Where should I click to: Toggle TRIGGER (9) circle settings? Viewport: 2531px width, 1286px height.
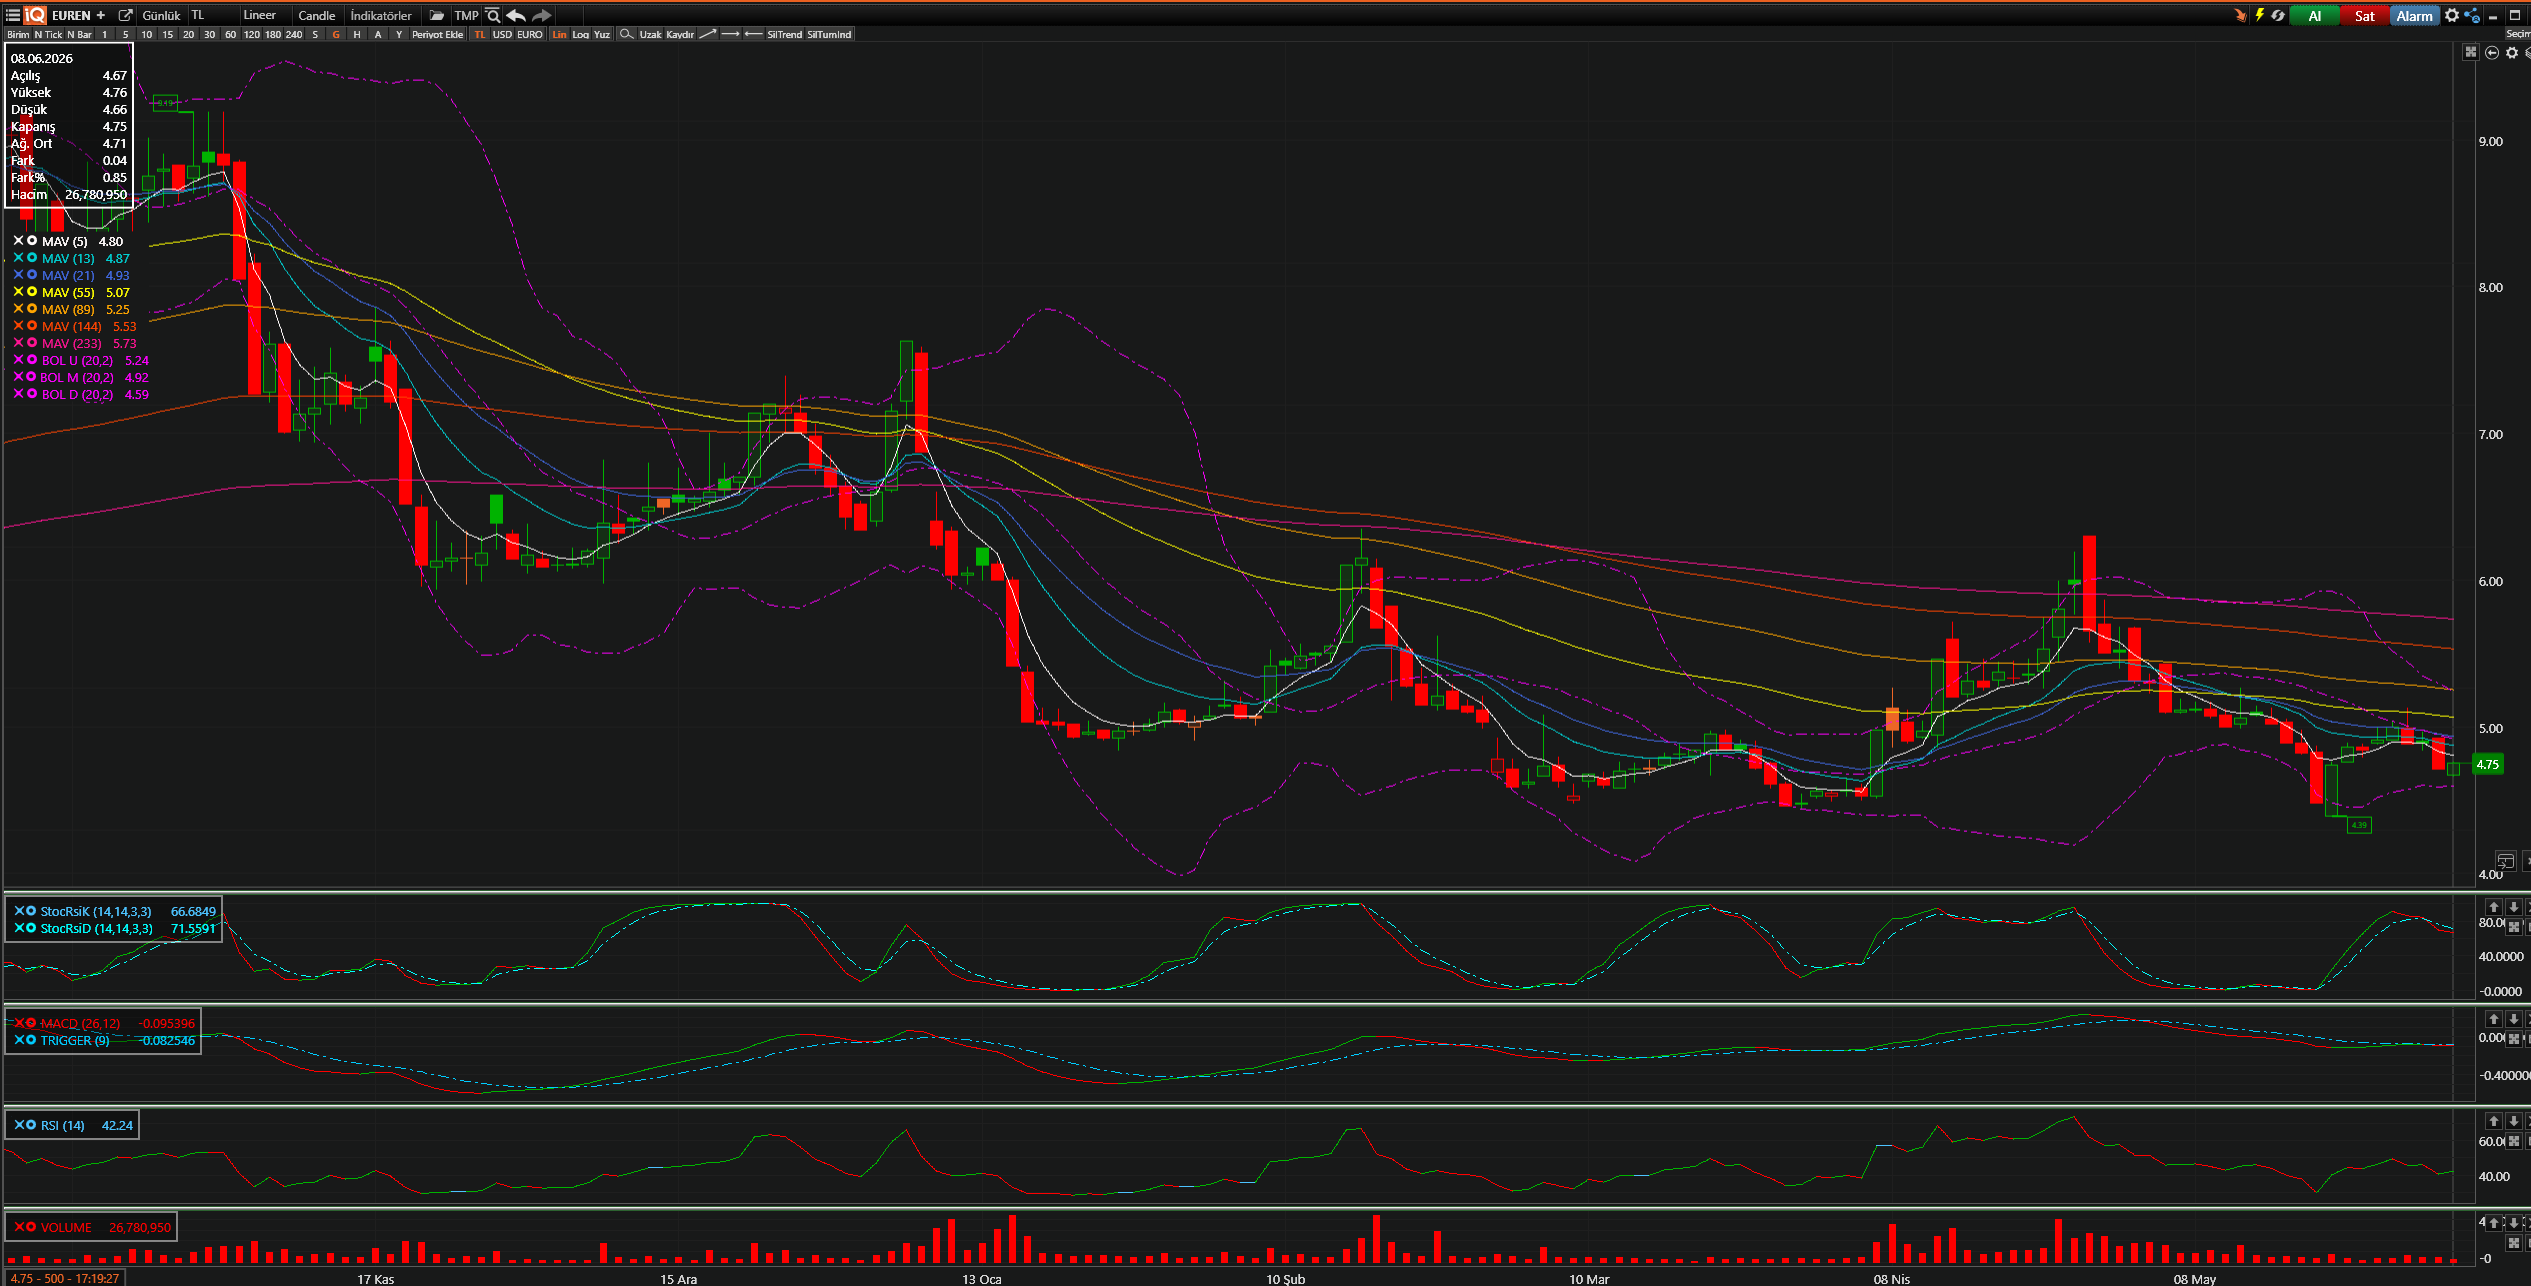[x=31, y=1040]
